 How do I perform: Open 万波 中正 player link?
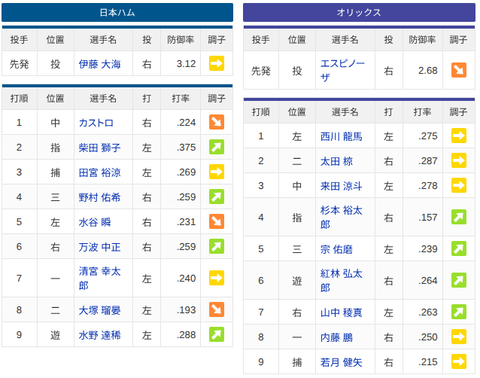99,247
